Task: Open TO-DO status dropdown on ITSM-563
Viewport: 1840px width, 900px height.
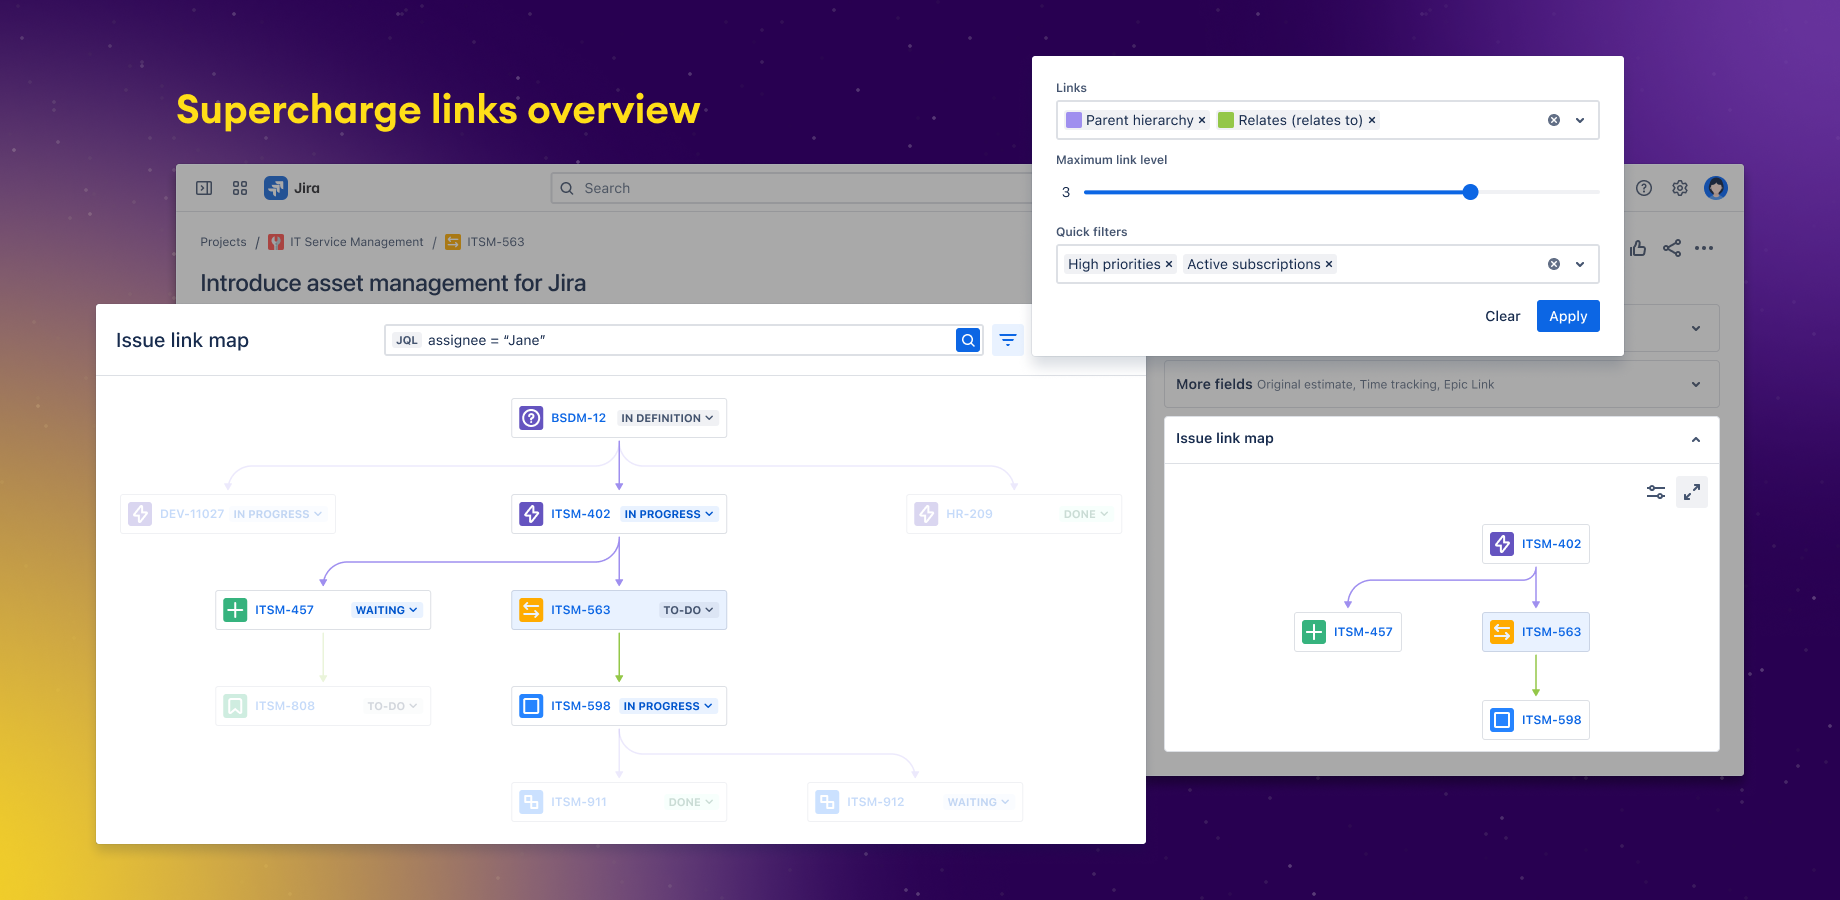Action: [x=689, y=609]
